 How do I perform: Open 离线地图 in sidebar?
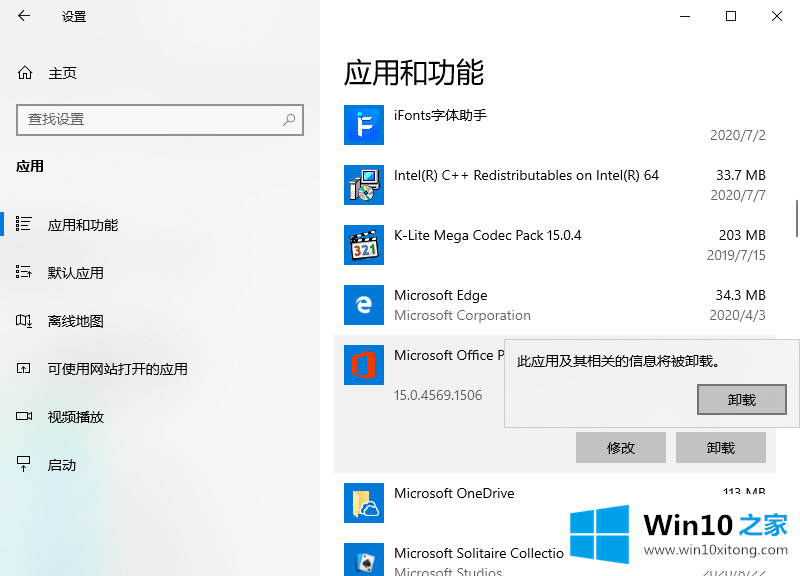(x=76, y=321)
